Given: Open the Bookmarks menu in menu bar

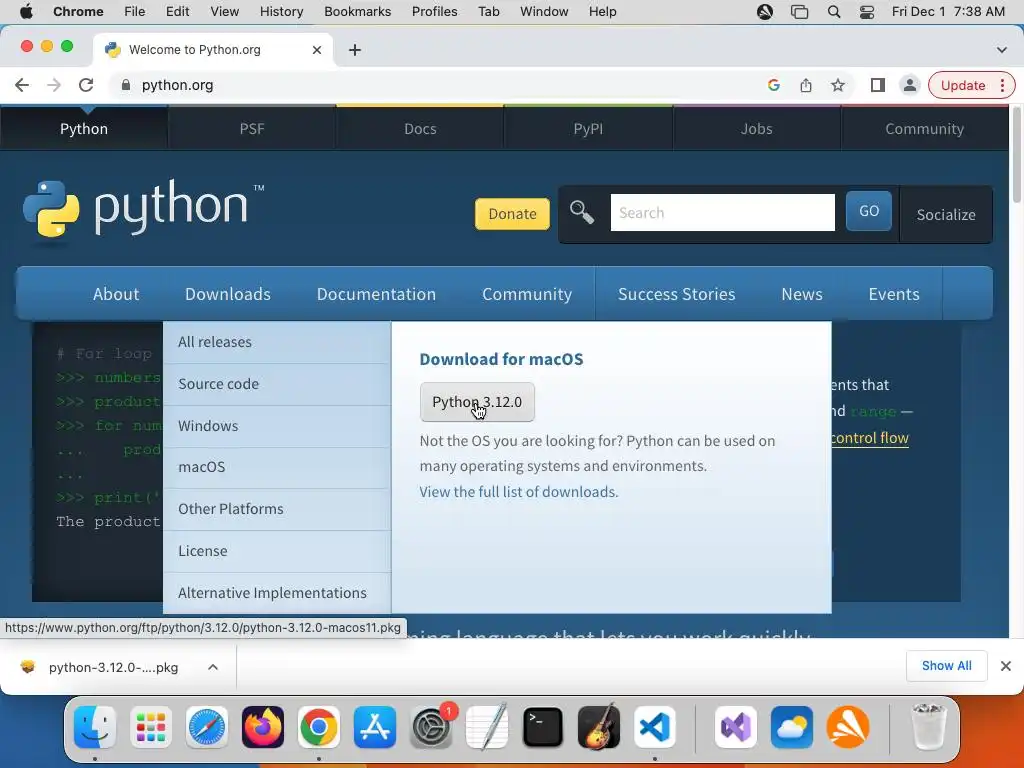Looking at the screenshot, I should [x=357, y=12].
